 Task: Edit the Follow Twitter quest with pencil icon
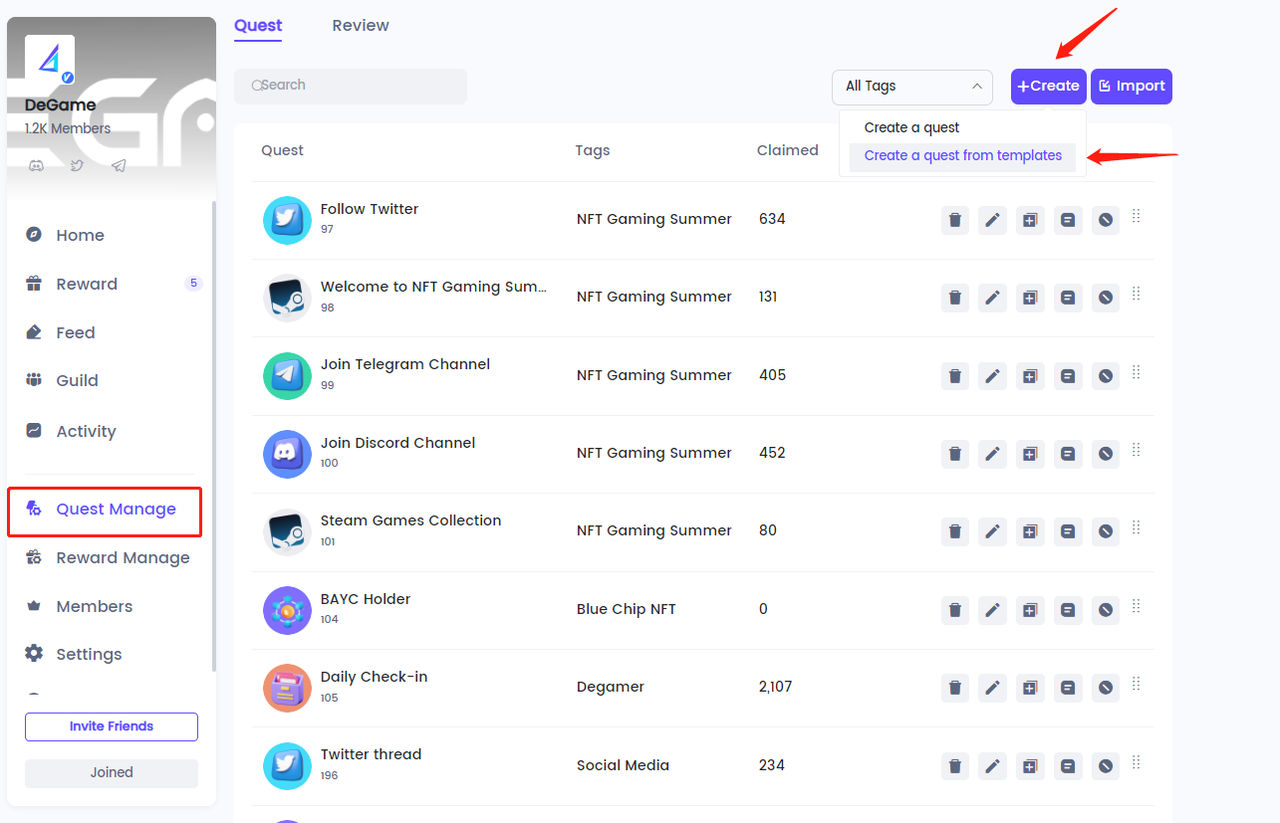point(992,220)
